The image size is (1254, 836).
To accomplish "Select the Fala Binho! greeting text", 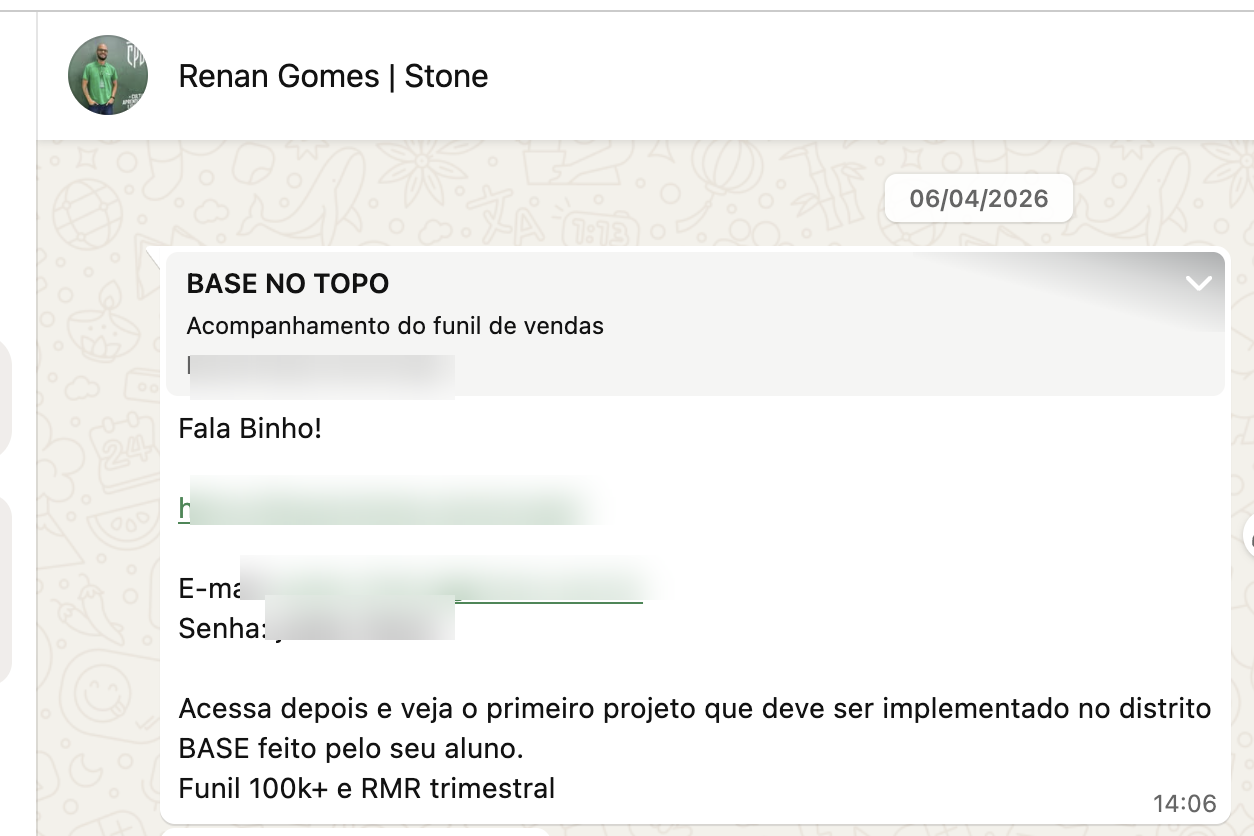I will tap(250, 427).
